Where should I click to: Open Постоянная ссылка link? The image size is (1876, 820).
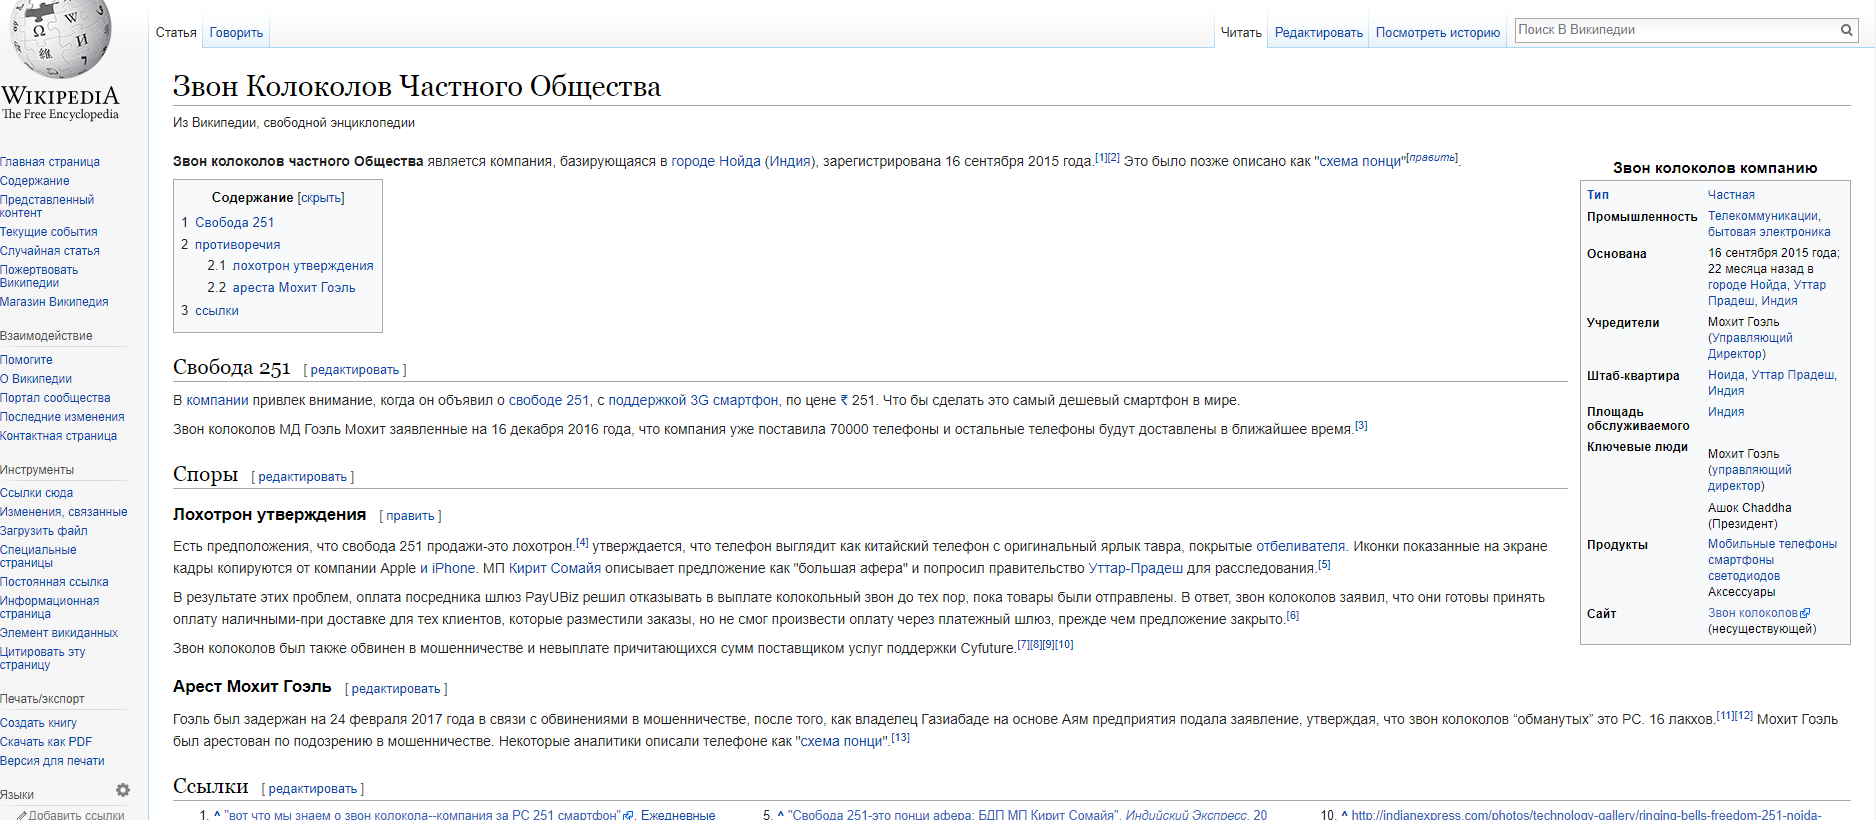[54, 582]
